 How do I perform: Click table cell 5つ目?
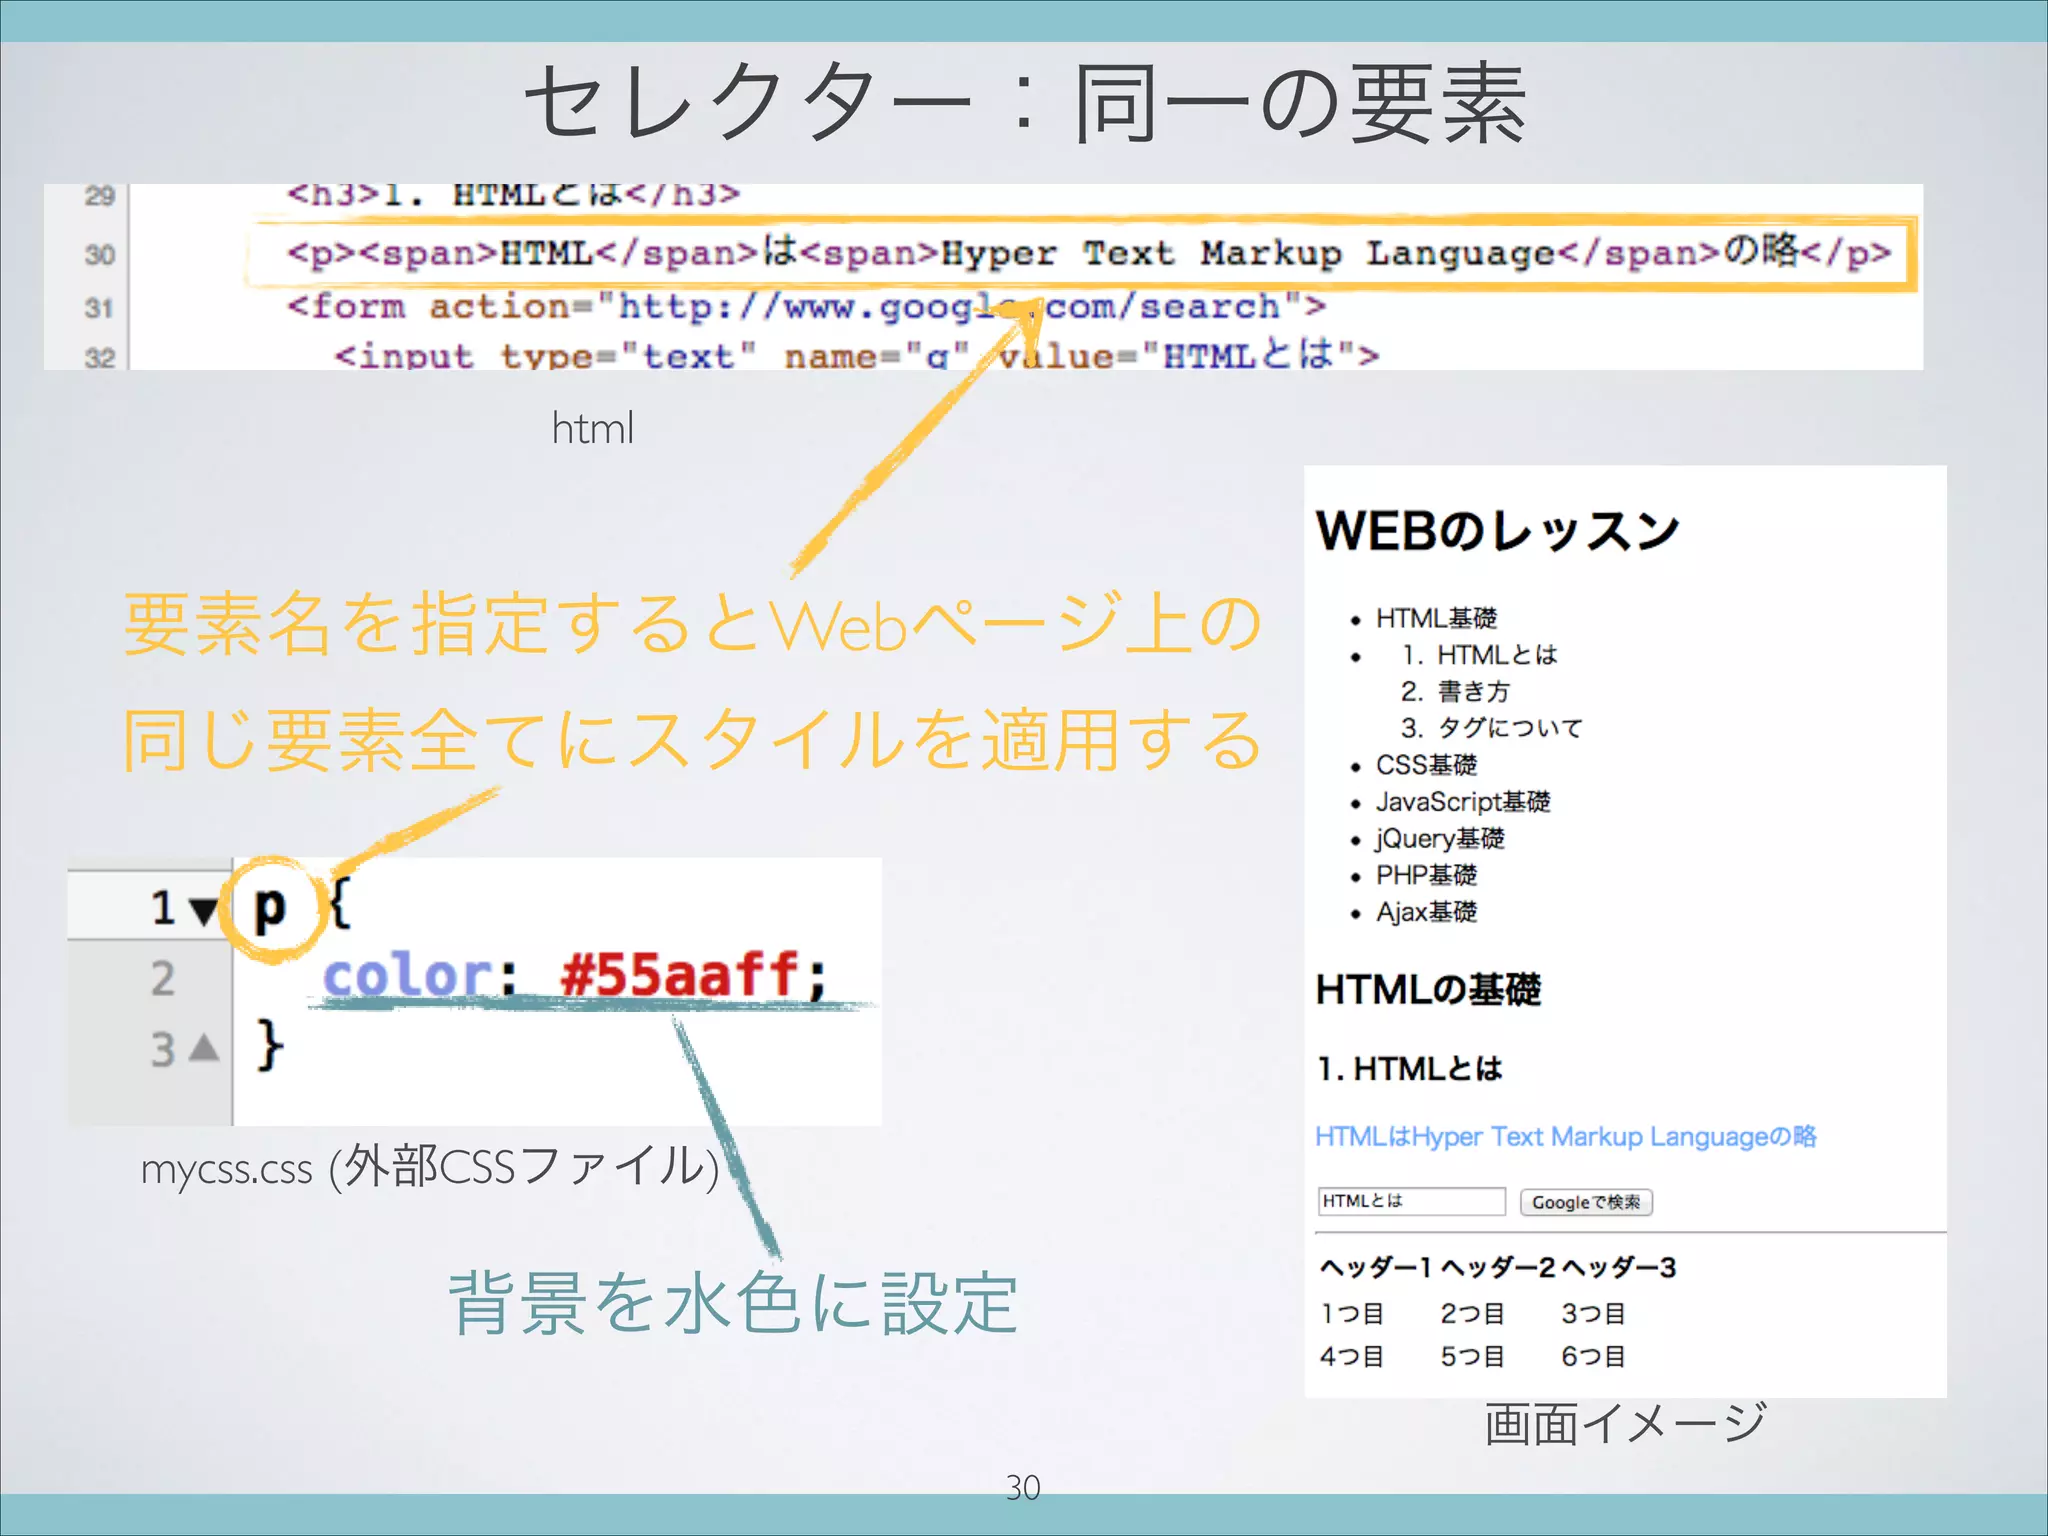tap(1472, 1356)
